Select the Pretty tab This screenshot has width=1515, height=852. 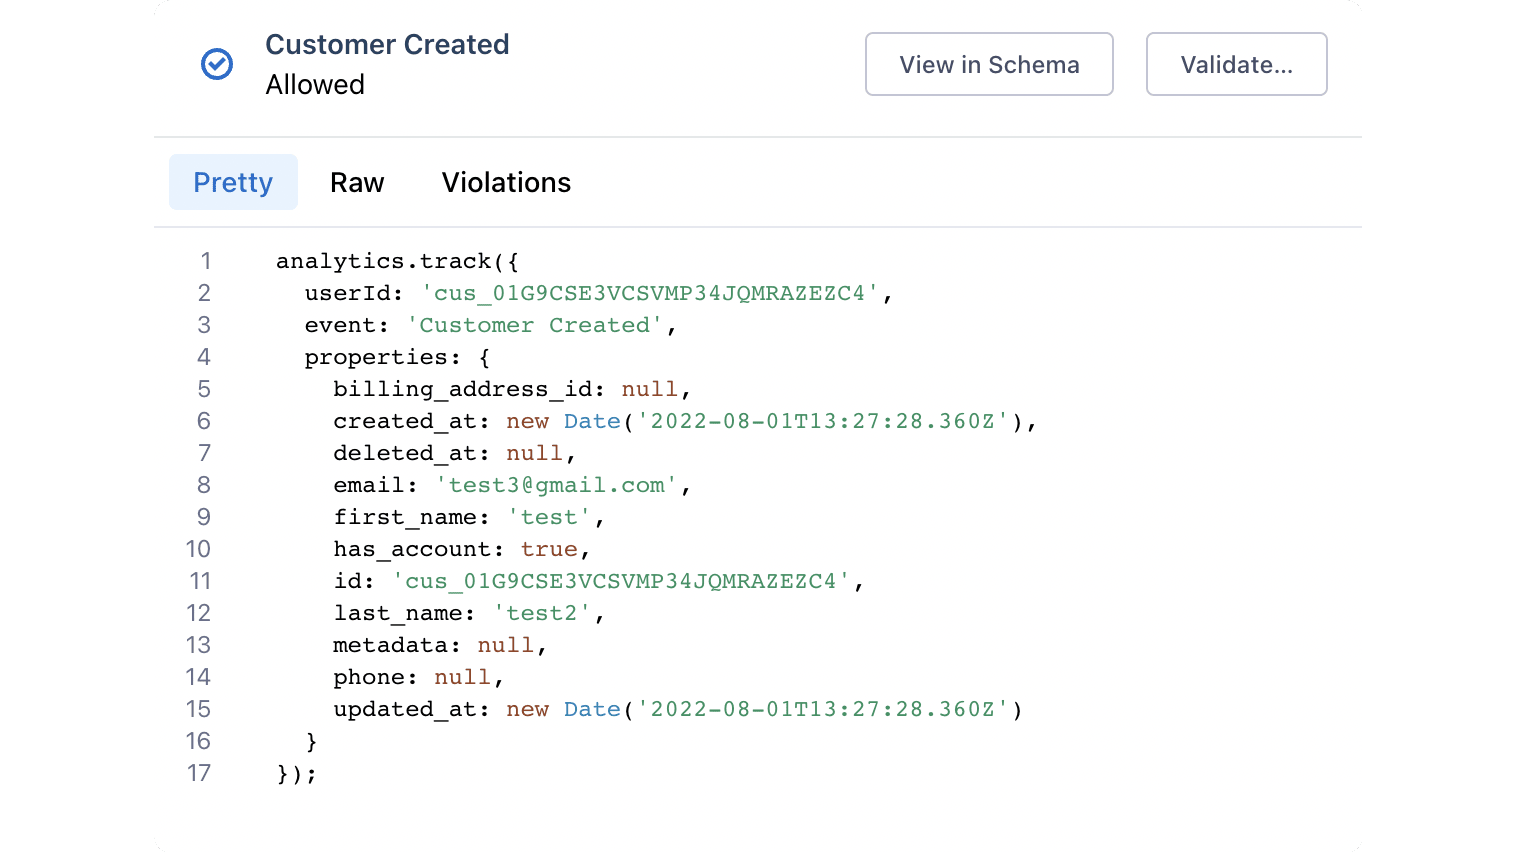233,182
